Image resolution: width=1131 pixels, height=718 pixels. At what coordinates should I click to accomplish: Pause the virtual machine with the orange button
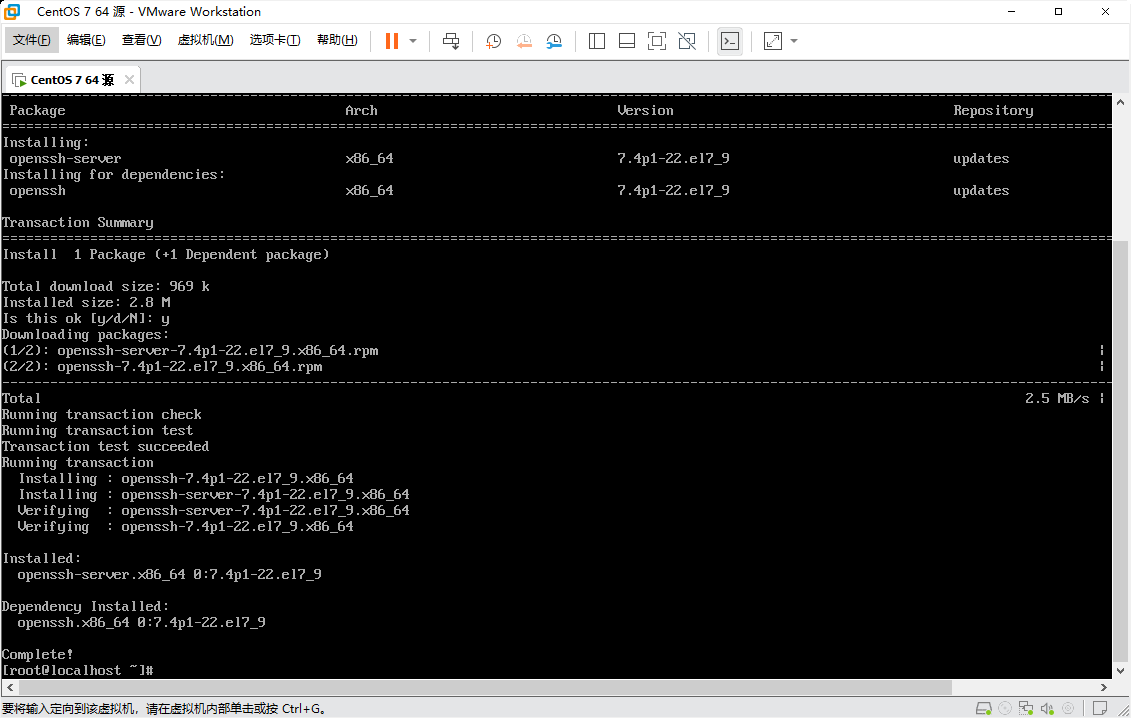pos(392,41)
